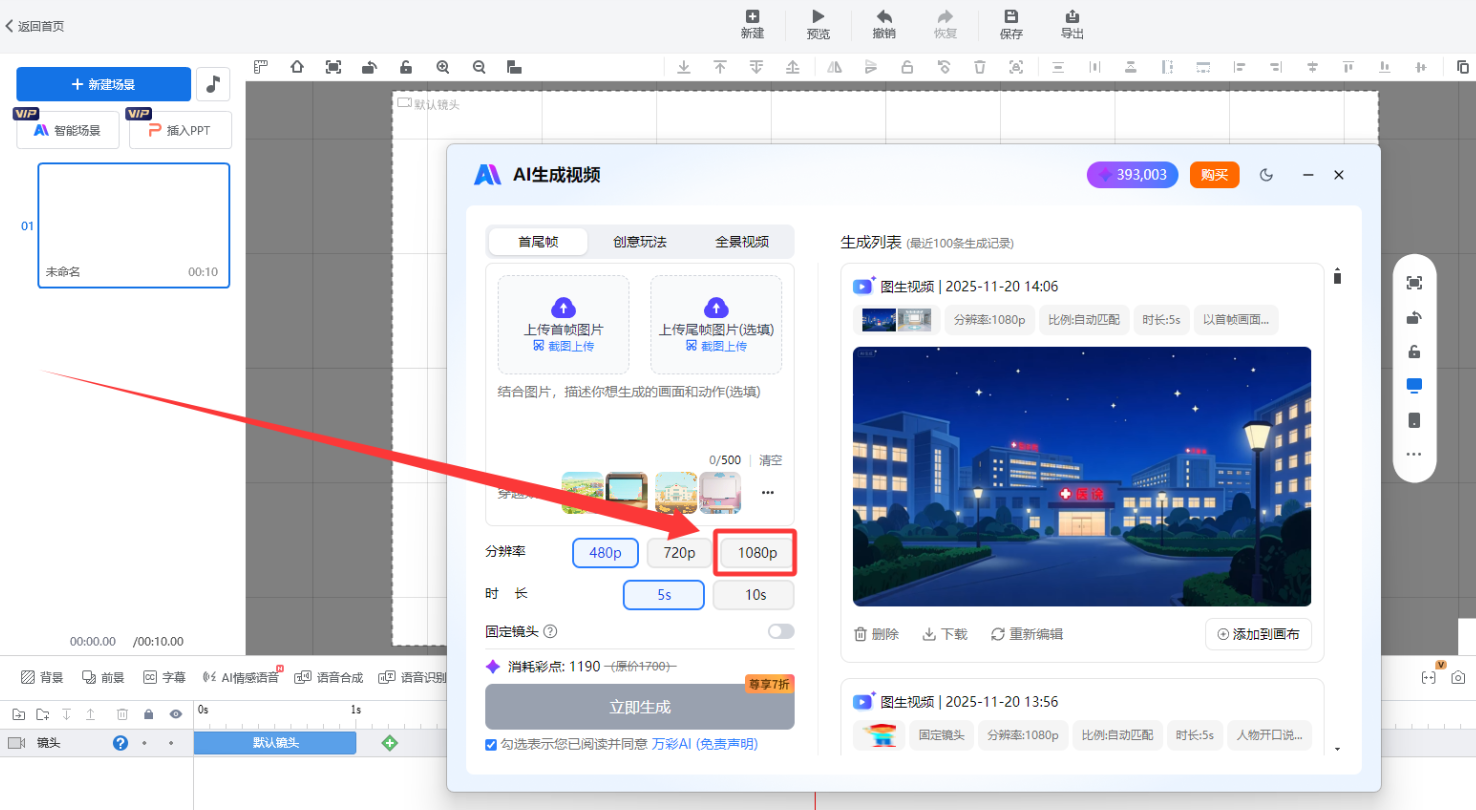1476x810 pixels.
Task: Switch to the 创意玩法 tab
Action: pyautogui.click(x=640, y=242)
